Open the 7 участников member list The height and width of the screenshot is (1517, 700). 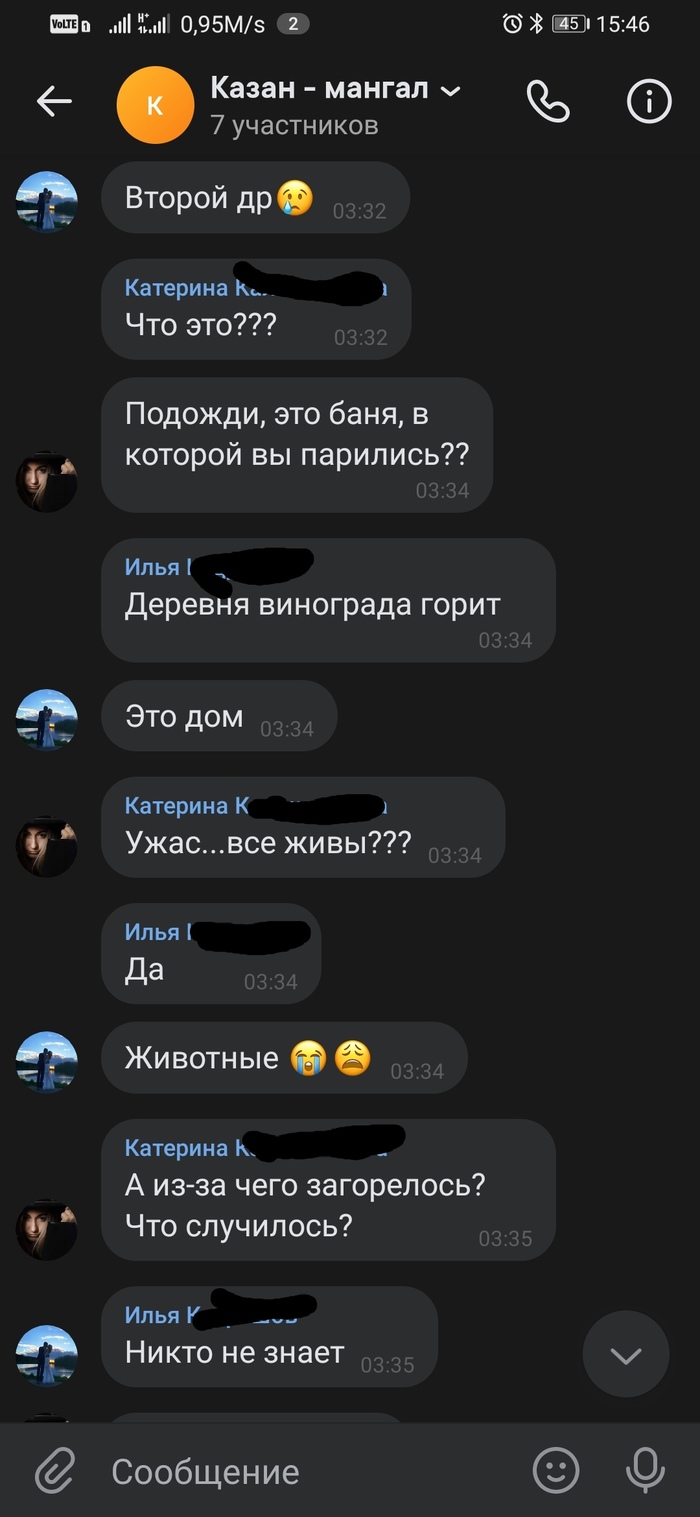[x=295, y=125]
